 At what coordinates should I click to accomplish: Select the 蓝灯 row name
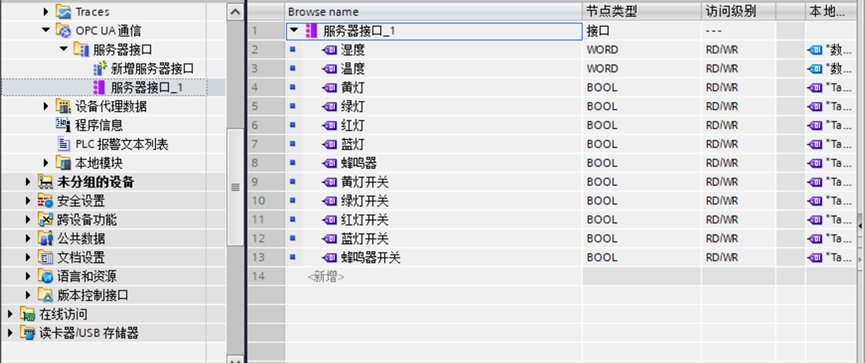(x=353, y=145)
